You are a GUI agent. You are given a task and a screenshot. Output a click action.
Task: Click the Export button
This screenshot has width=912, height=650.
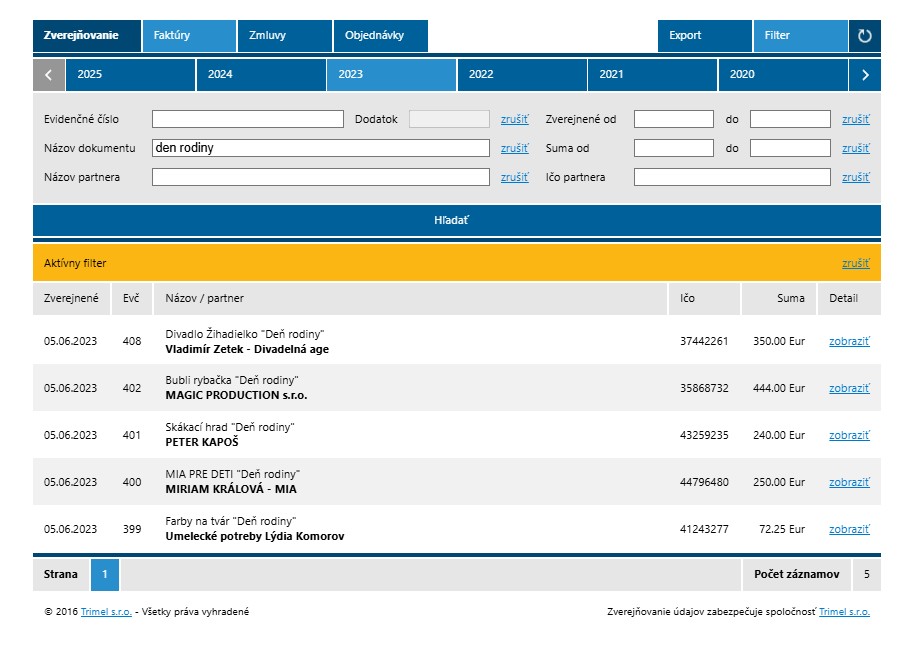pos(704,36)
